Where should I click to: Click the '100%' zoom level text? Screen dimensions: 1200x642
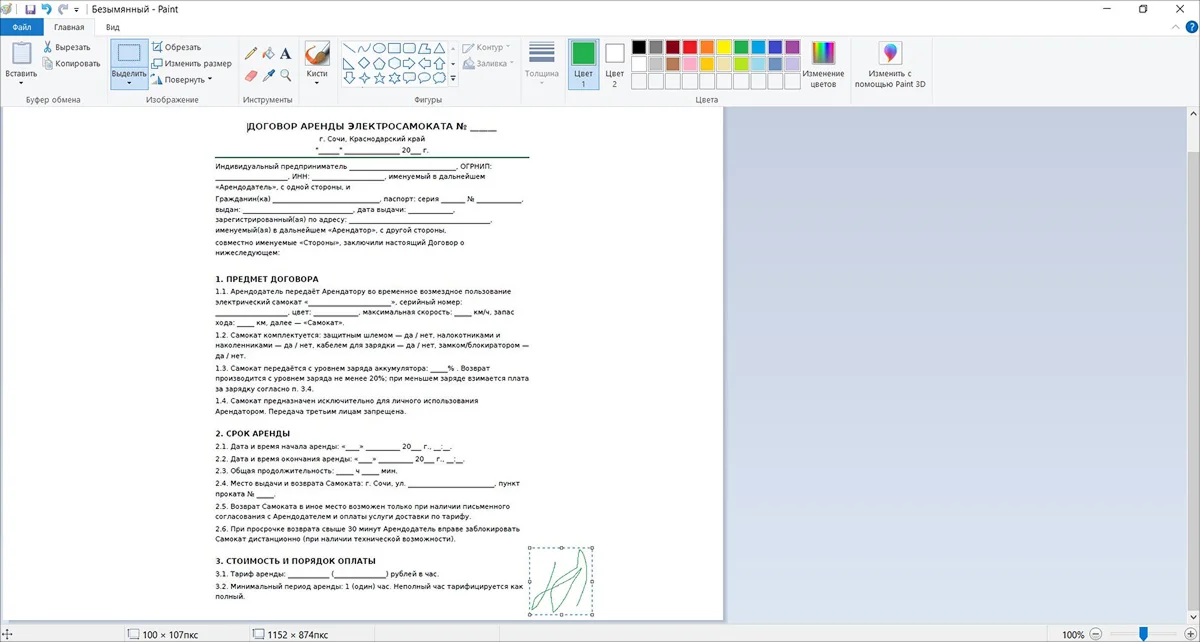pyautogui.click(x=1073, y=634)
